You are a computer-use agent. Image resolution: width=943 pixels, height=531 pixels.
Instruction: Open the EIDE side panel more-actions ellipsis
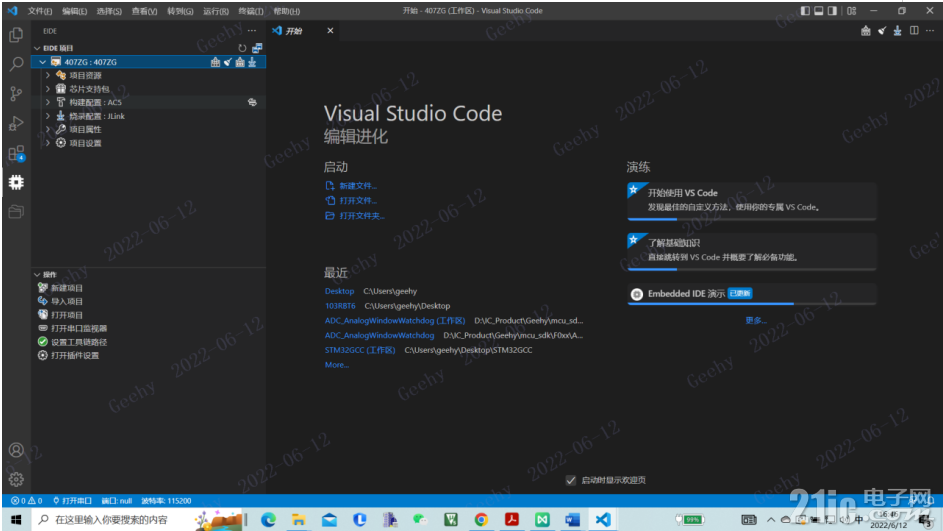click(251, 31)
